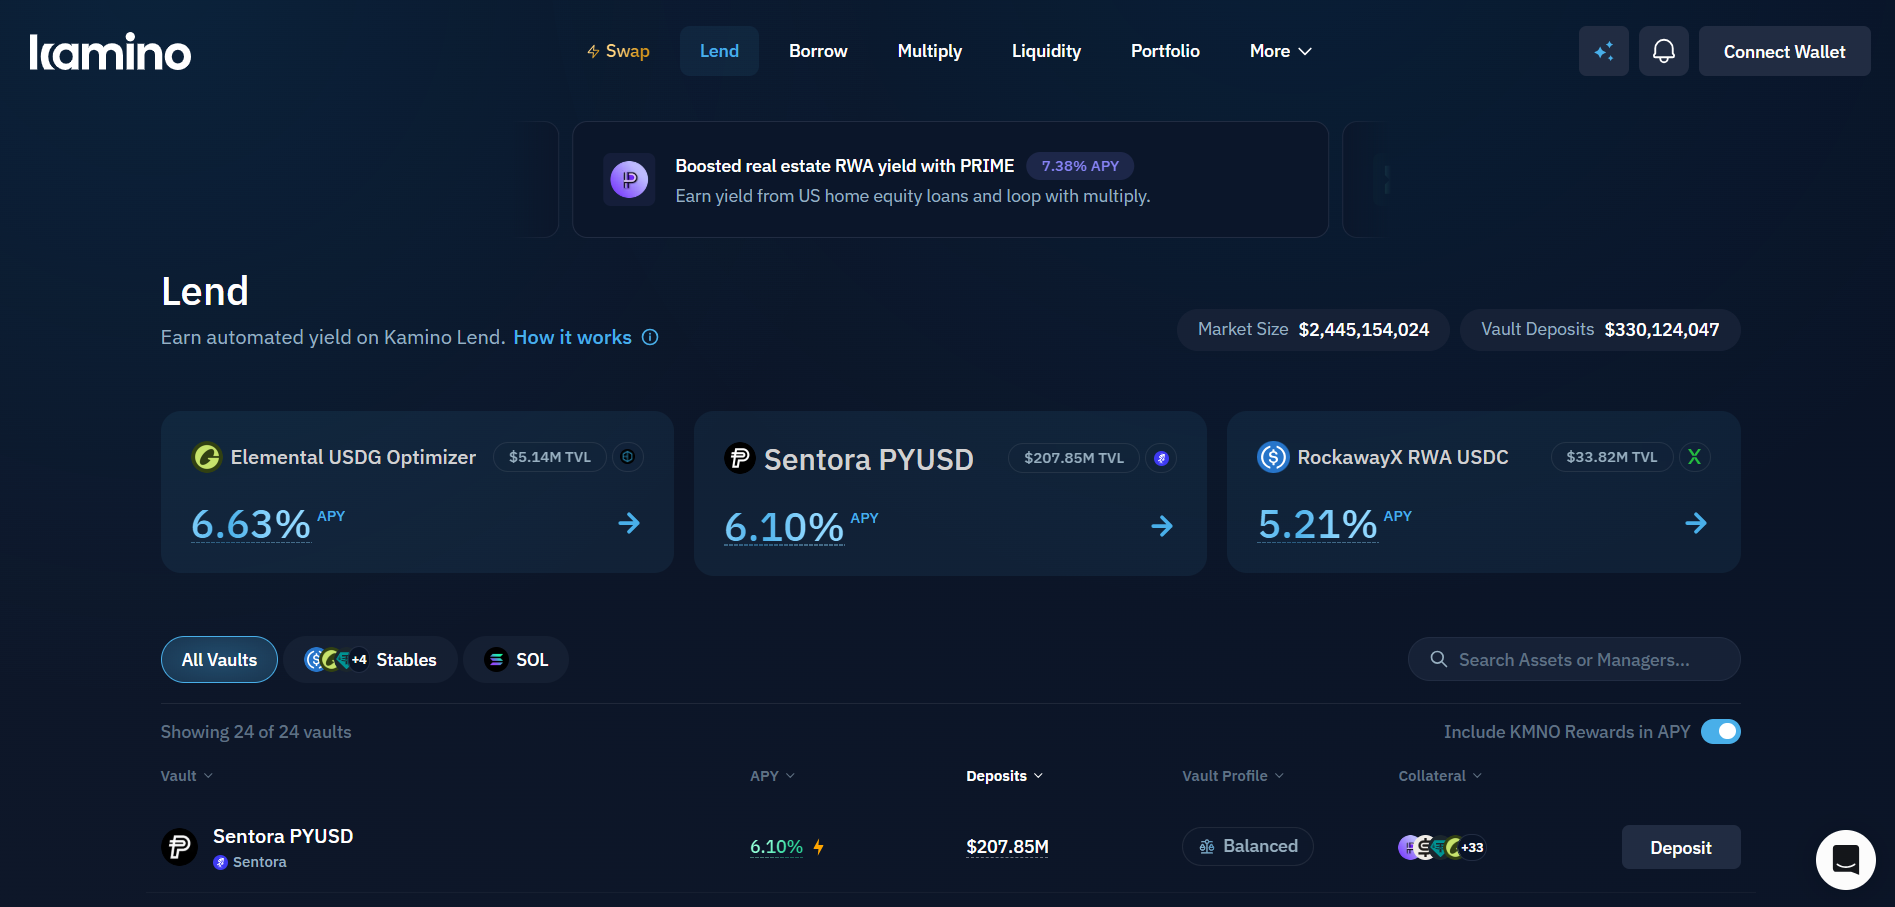The width and height of the screenshot is (1895, 907).
Task: Click the Sentora PYUSD name in vault row
Action: pyautogui.click(x=283, y=836)
